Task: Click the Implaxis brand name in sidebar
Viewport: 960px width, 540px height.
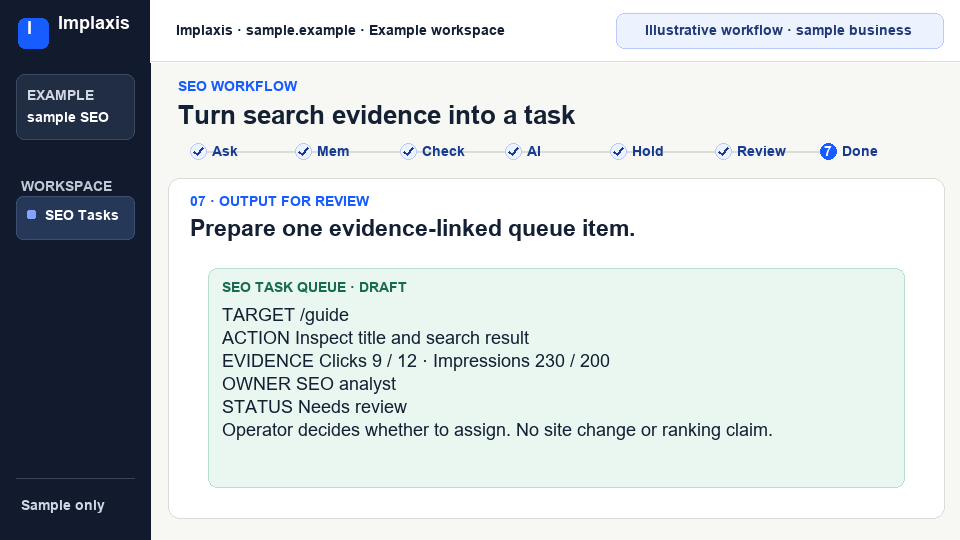Action: pyautogui.click(x=94, y=23)
